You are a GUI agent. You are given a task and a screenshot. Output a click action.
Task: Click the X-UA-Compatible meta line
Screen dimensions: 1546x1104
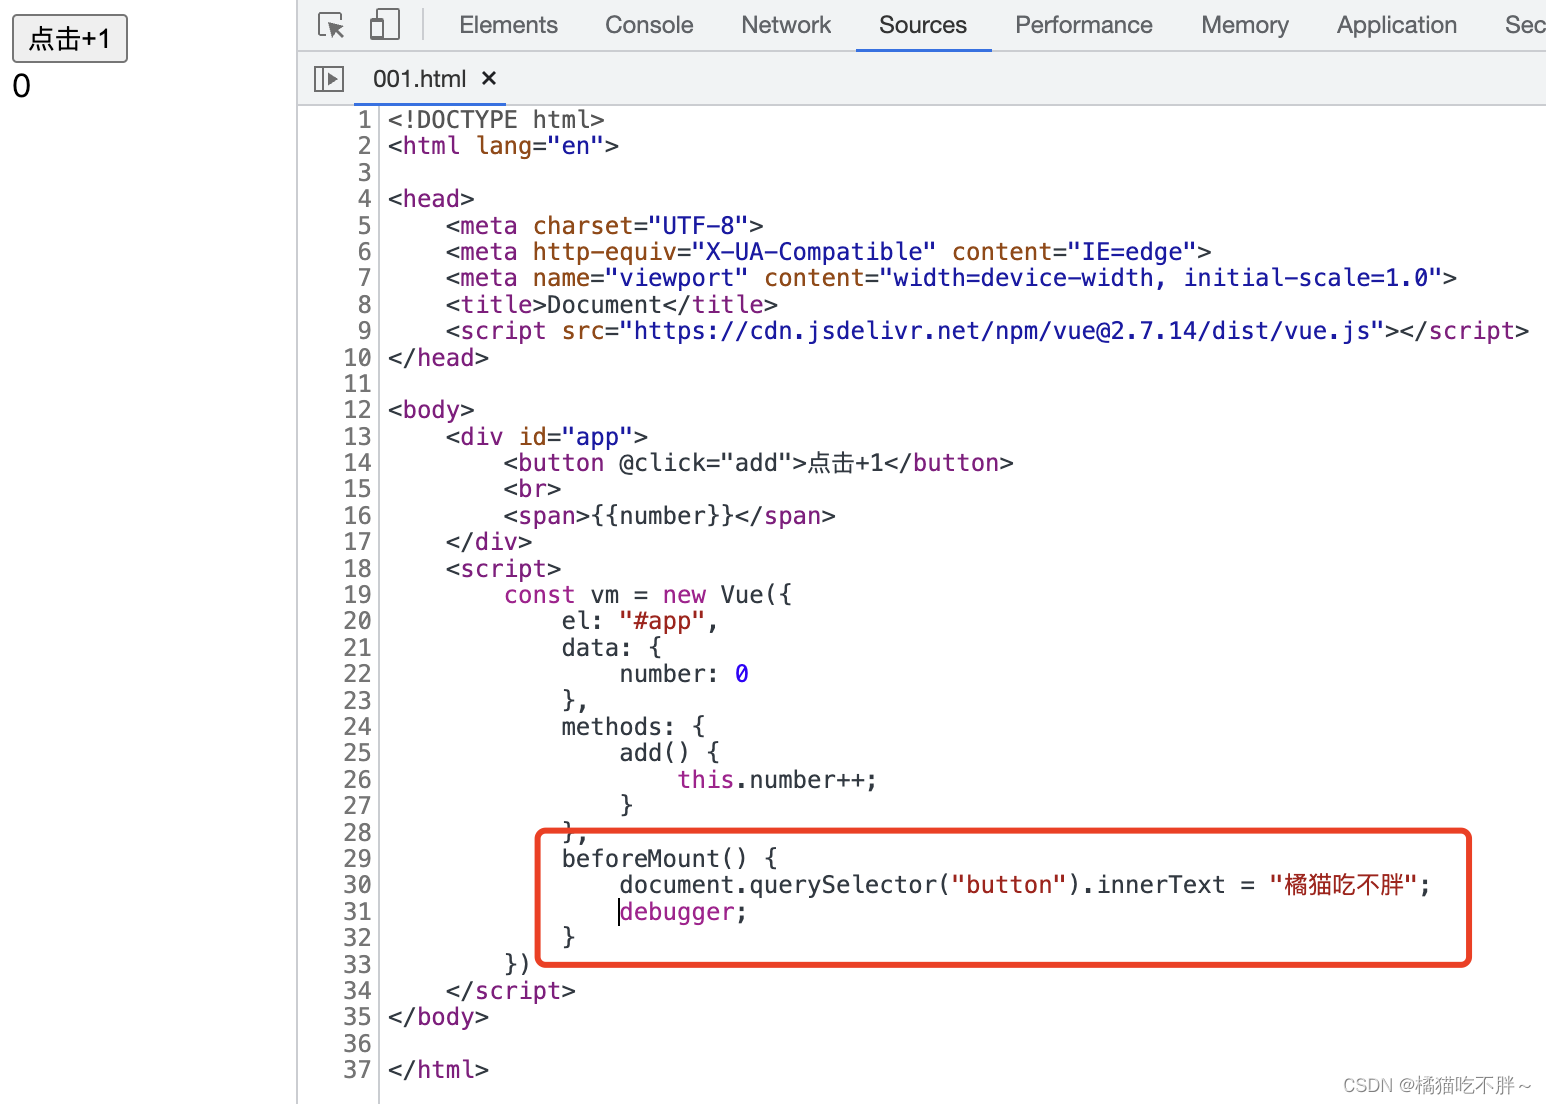point(828,251)
